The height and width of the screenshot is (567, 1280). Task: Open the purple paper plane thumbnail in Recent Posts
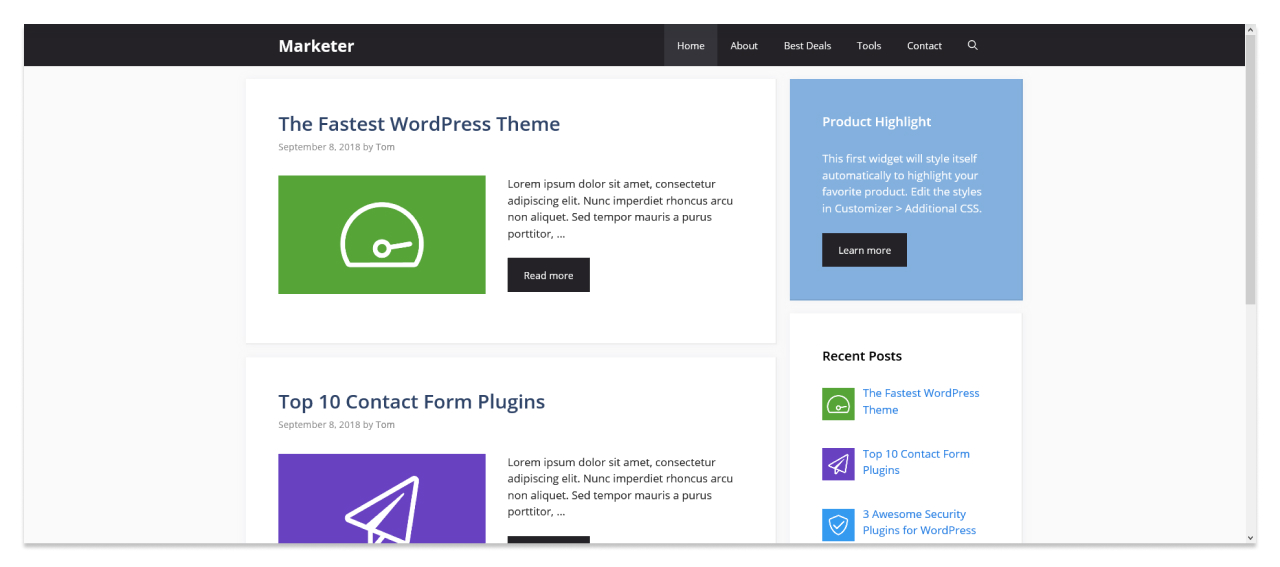(x=838, y=464)
